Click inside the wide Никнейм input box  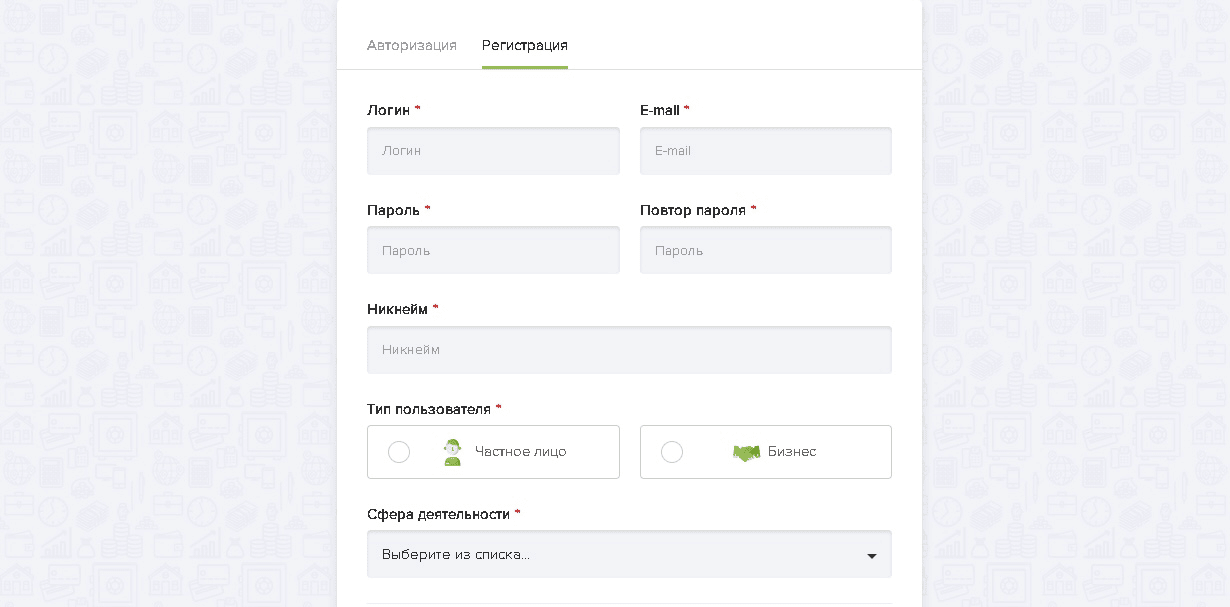pyautogui.click(x=629, y=350)
